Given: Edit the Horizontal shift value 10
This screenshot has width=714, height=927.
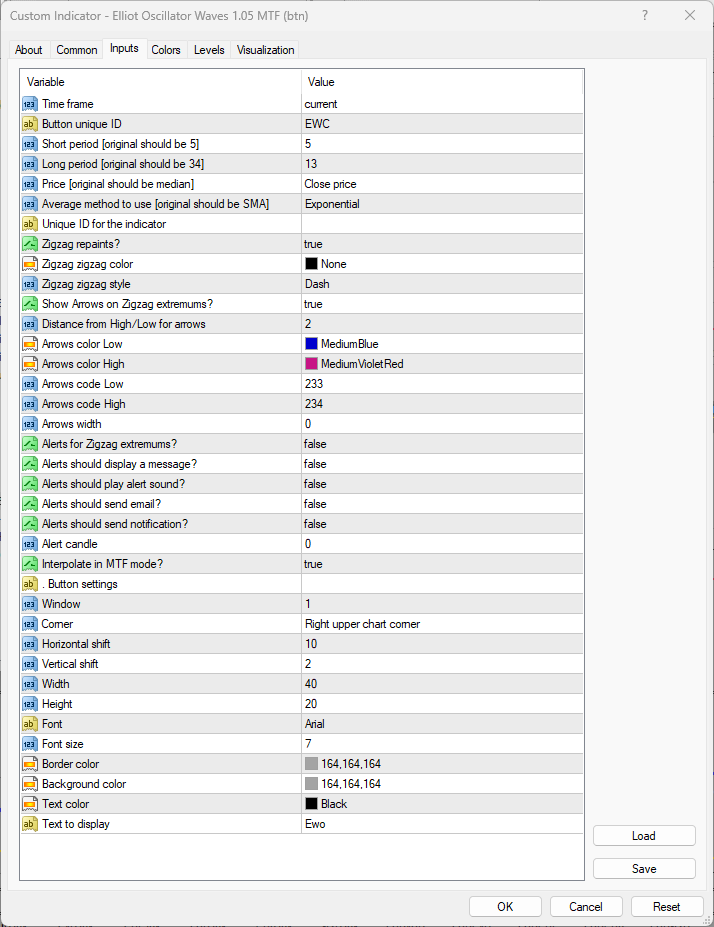Looking at the screenshot, I should pos(442,644).
